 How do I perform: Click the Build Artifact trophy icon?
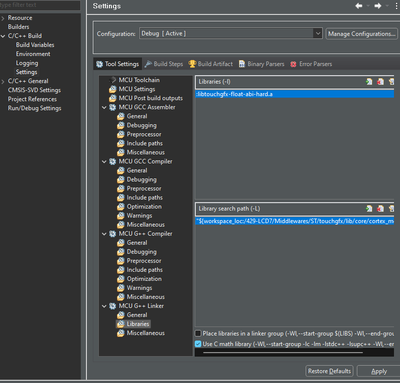(192, 64)
